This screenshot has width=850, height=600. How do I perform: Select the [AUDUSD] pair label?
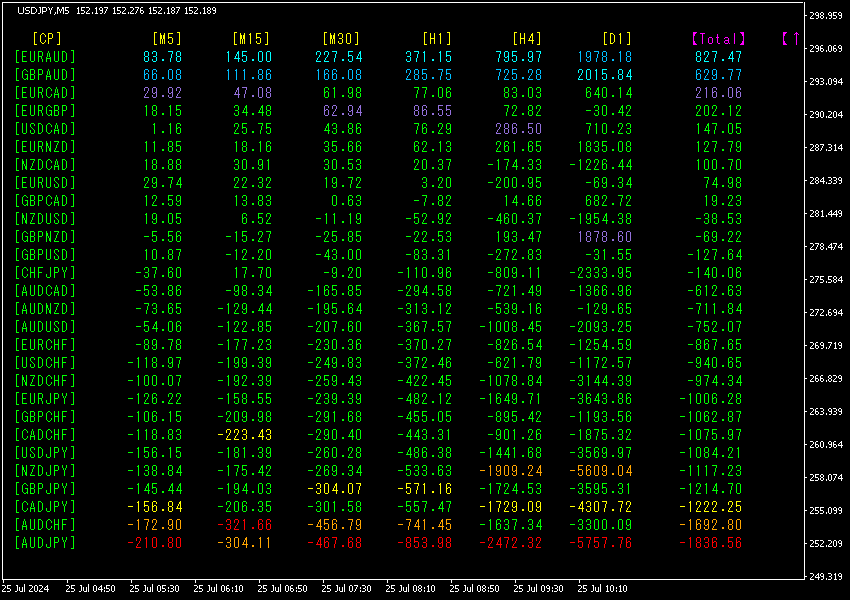(45, 327)
